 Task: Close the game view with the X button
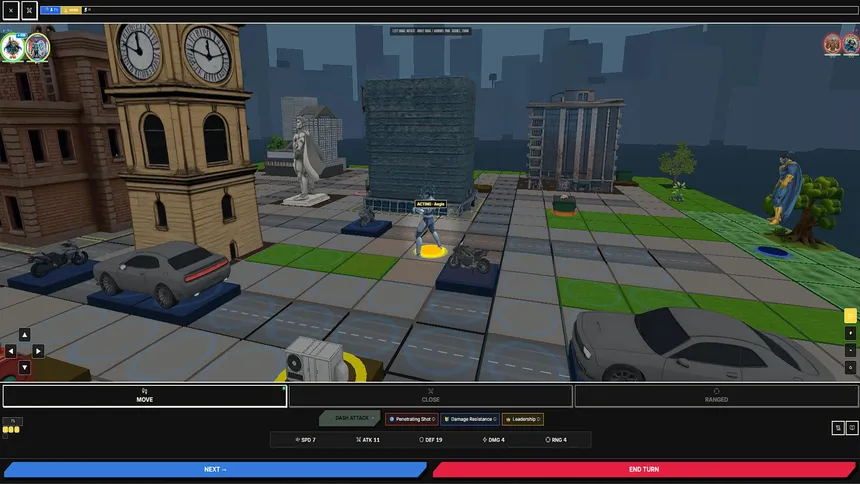tap(10, 10)
